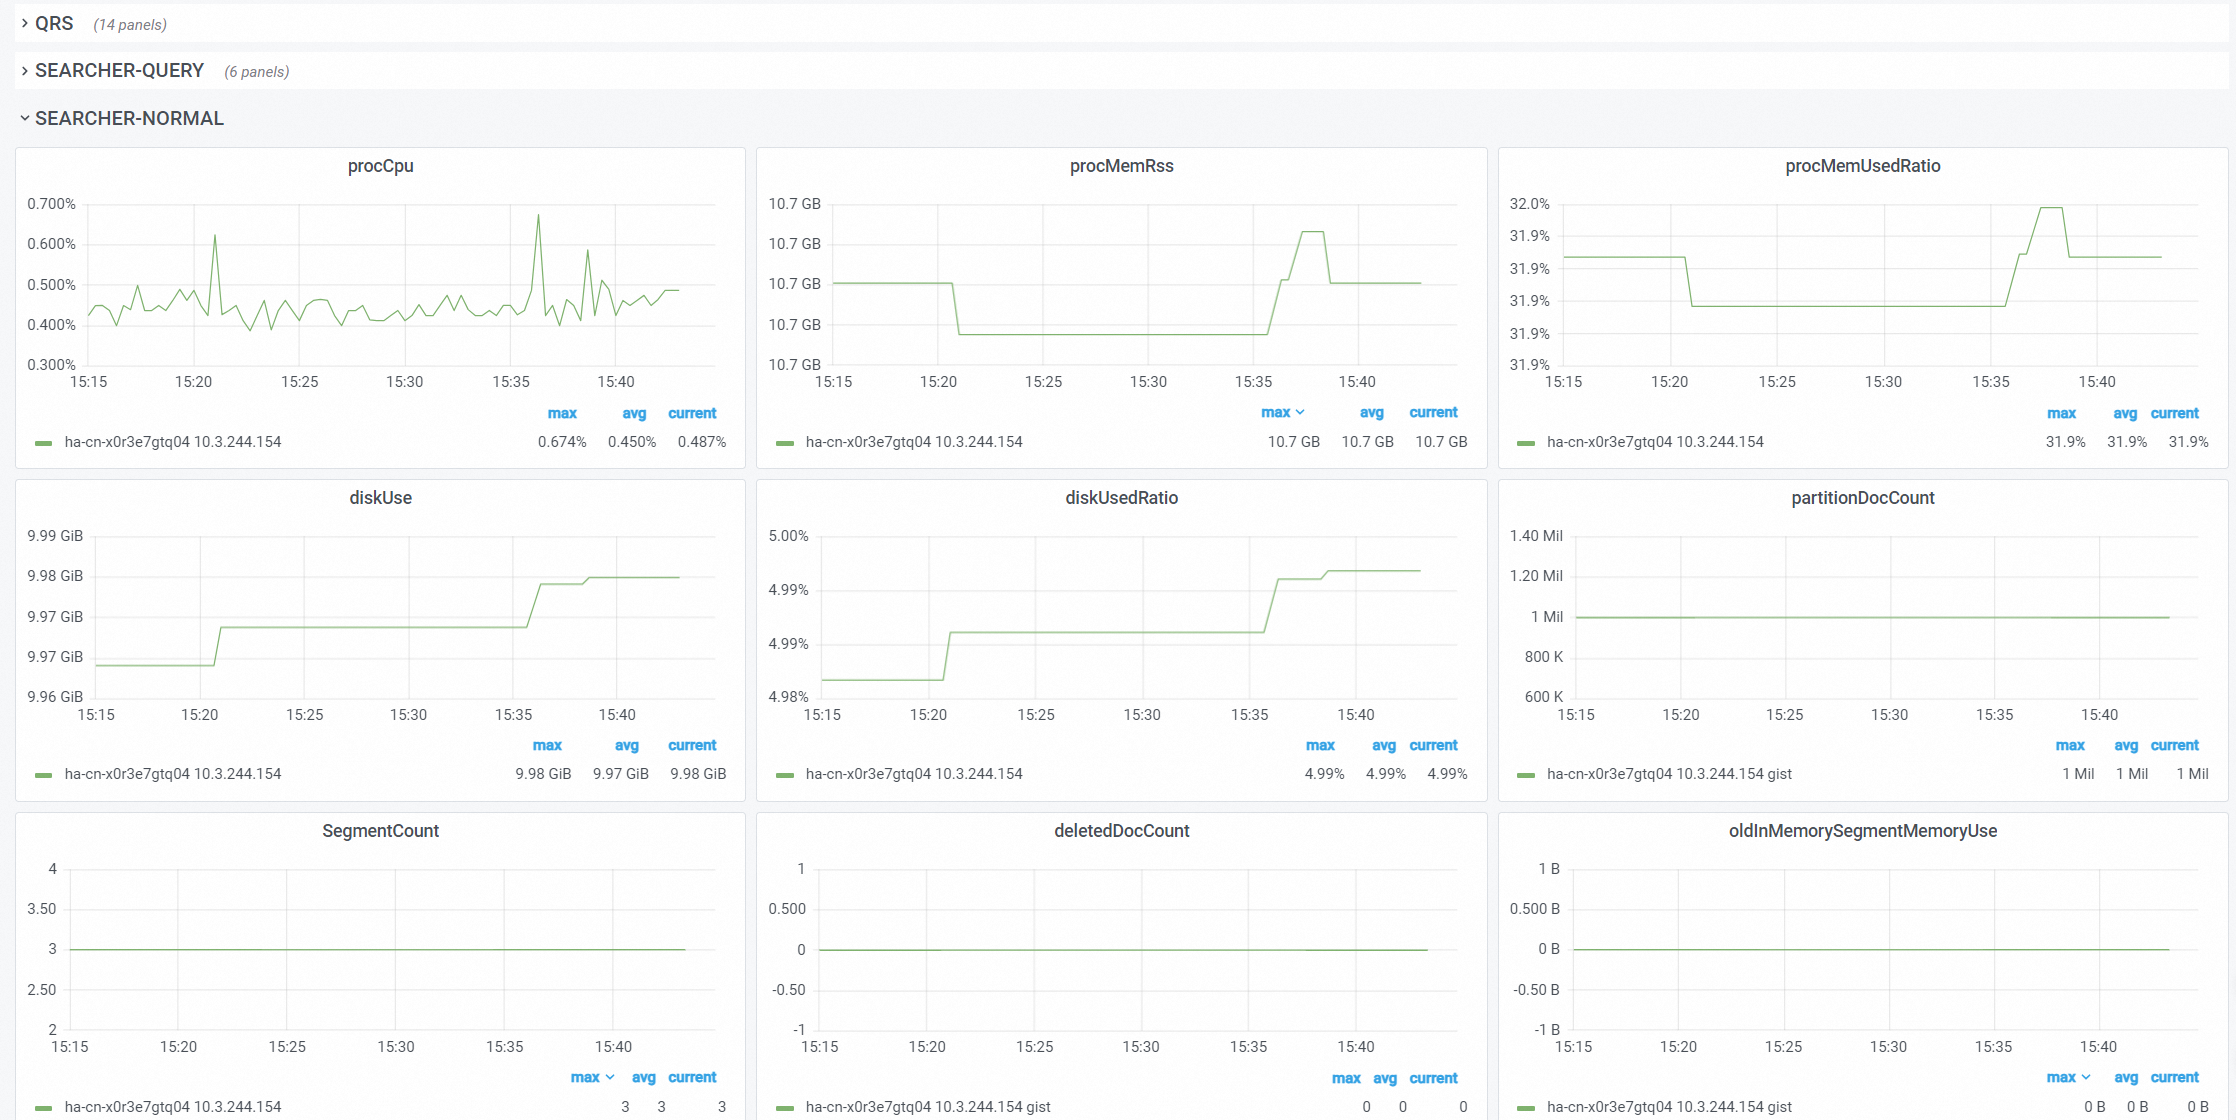Sort diskUsedRatio legend by avg column
Image resolution: width=2236 pixels, height=1120 pixels.
click(1384, 745)
